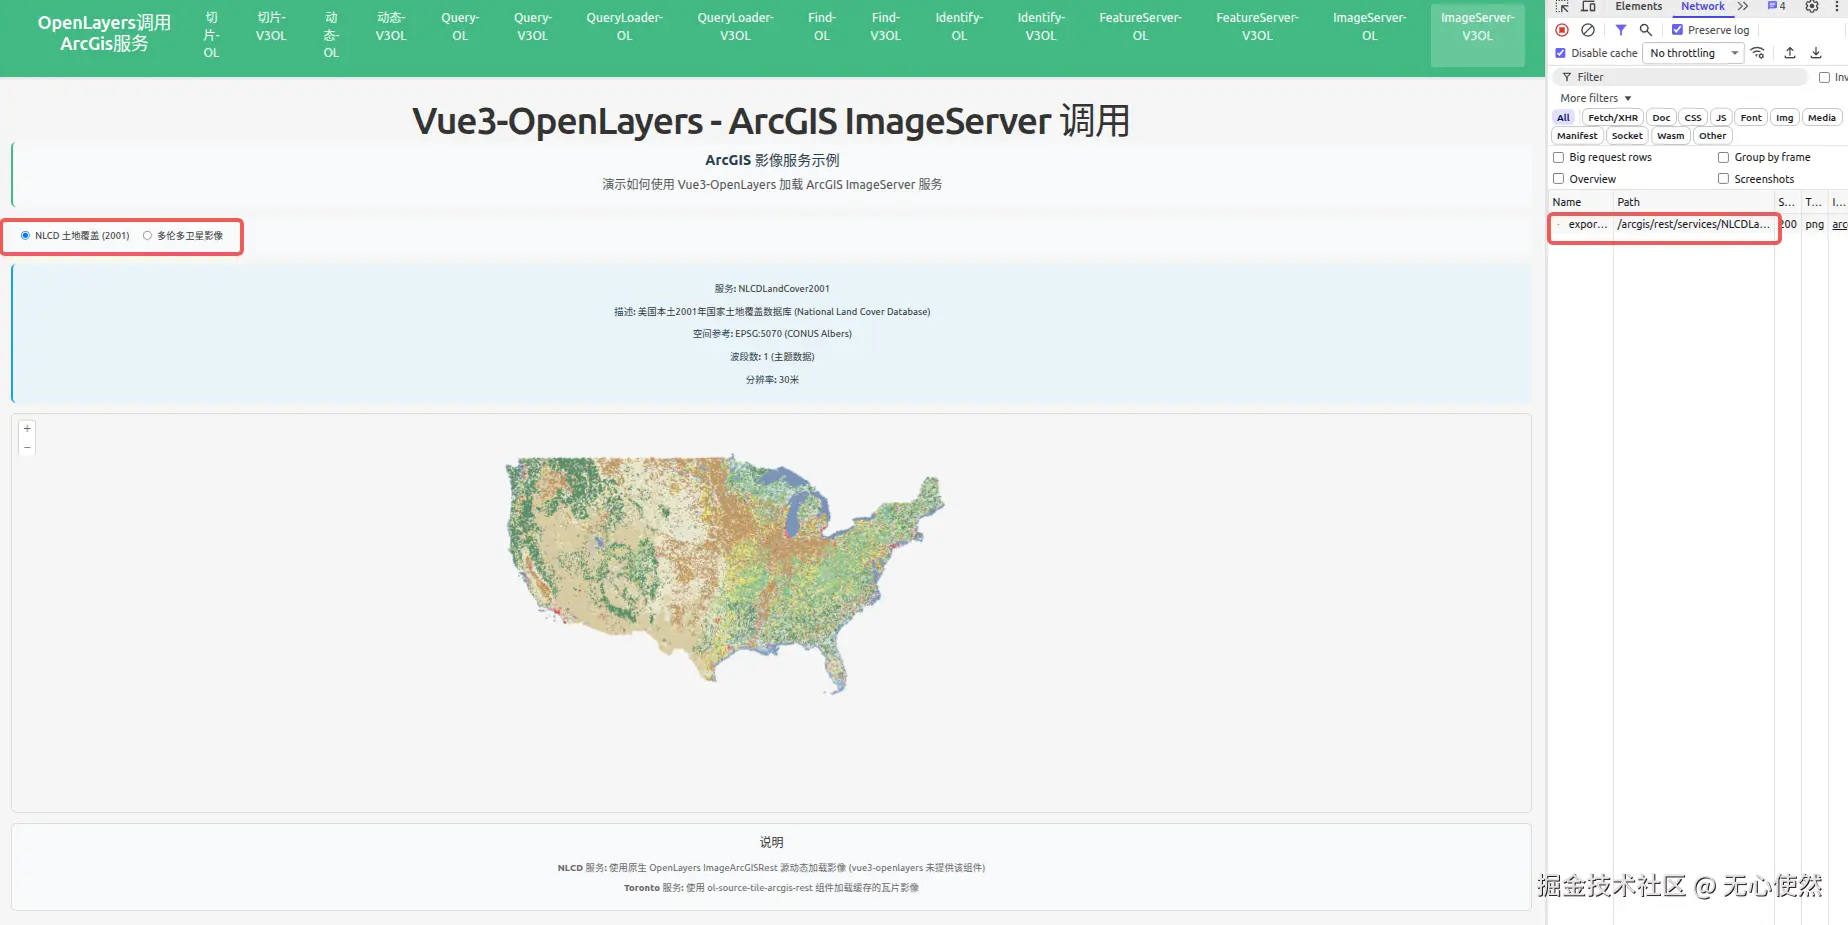This screenshot has height=925, width=1848.
Task: Export HAR file with download icon
Action: [1816, 53]
